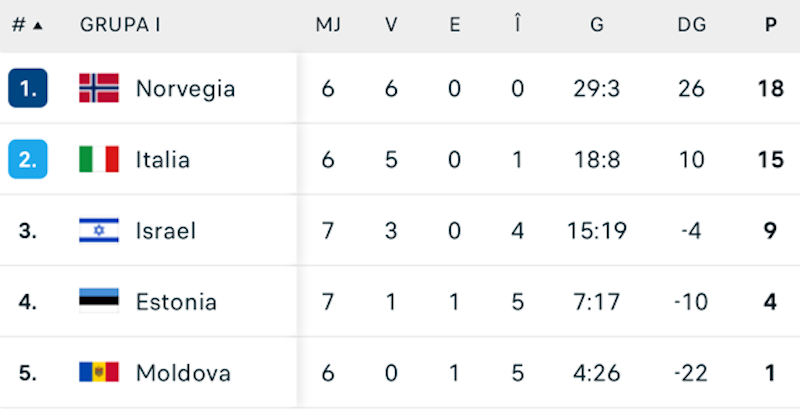Click the V wins column header
The width and height of the screenshot is (800, 411).
pyautogui.click(x=391, y=25)
